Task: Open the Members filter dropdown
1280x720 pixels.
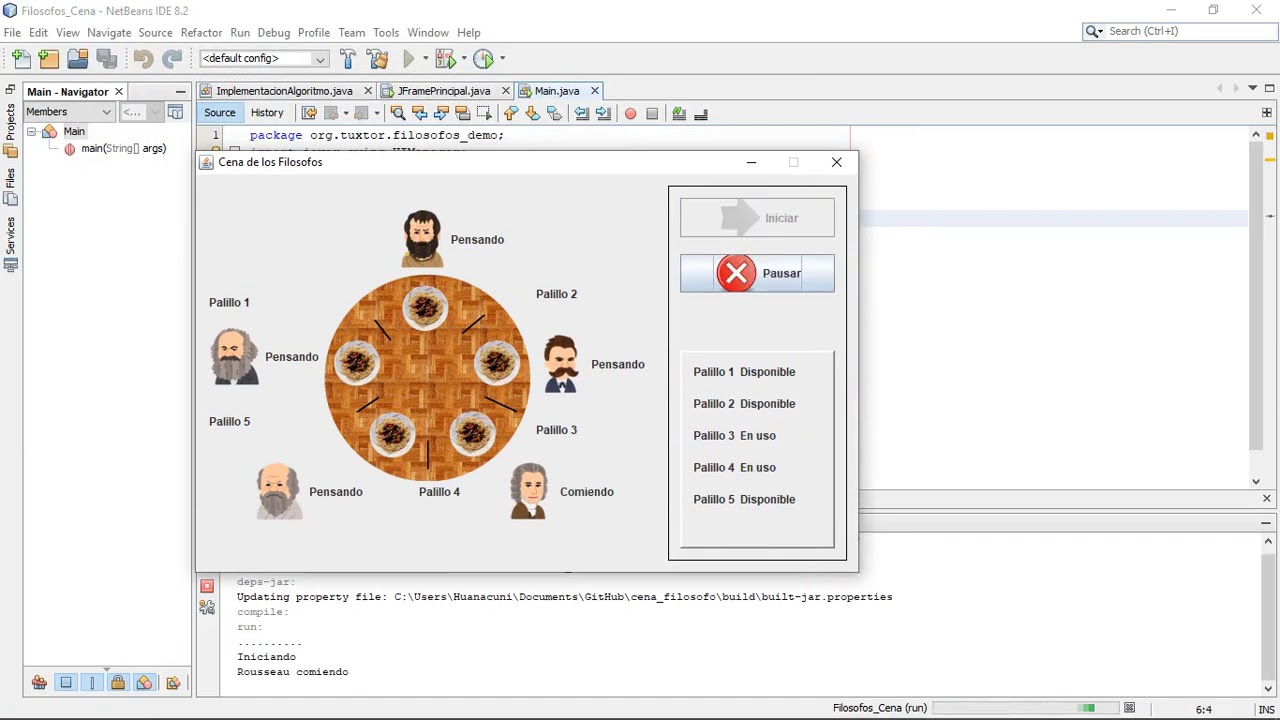Action: coord(69,112)
